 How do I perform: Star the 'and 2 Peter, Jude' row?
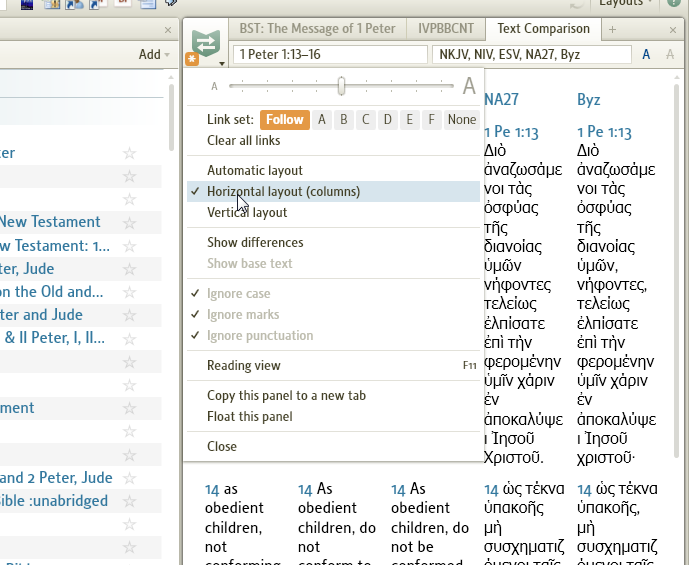click(x=129, y=478)
